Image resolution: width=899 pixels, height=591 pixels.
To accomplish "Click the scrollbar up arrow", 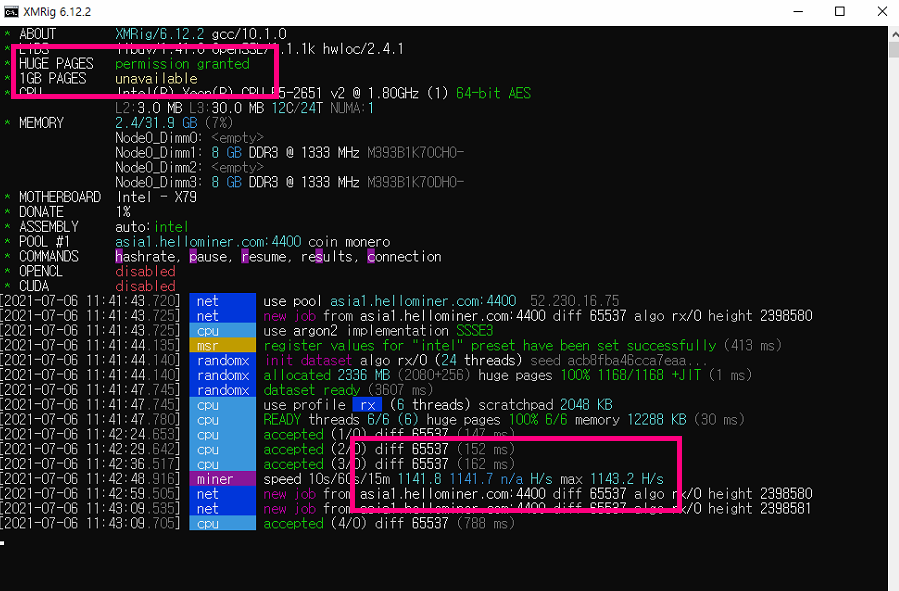I will click(894, 34).
